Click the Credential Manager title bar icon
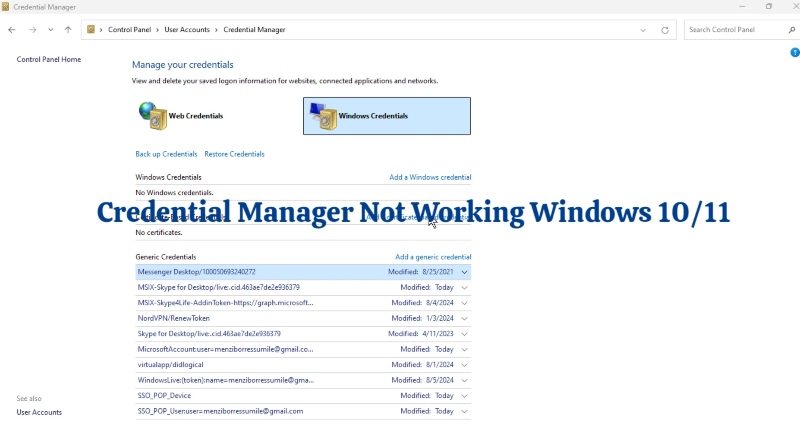The width and height of the screenshot is (800, 426). point(6,7)
